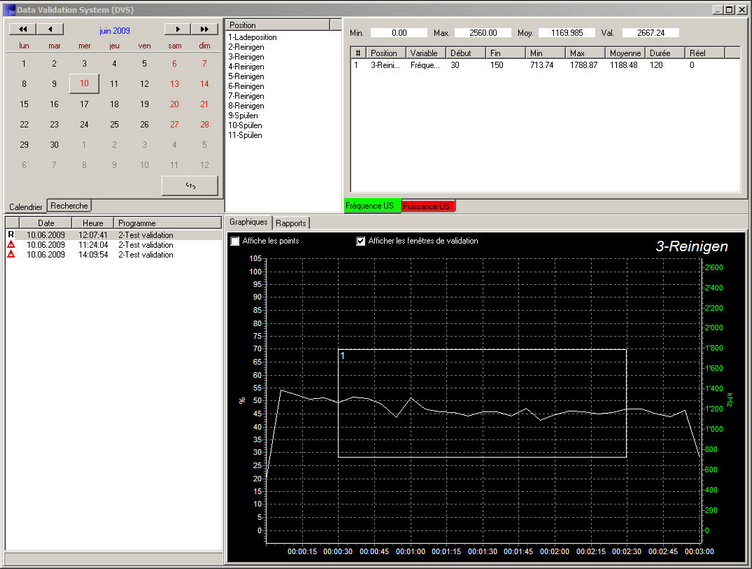The height and width of the screenshot is (569, 752).
Task: Close the Data Validation System window
Action: [741, 10]
